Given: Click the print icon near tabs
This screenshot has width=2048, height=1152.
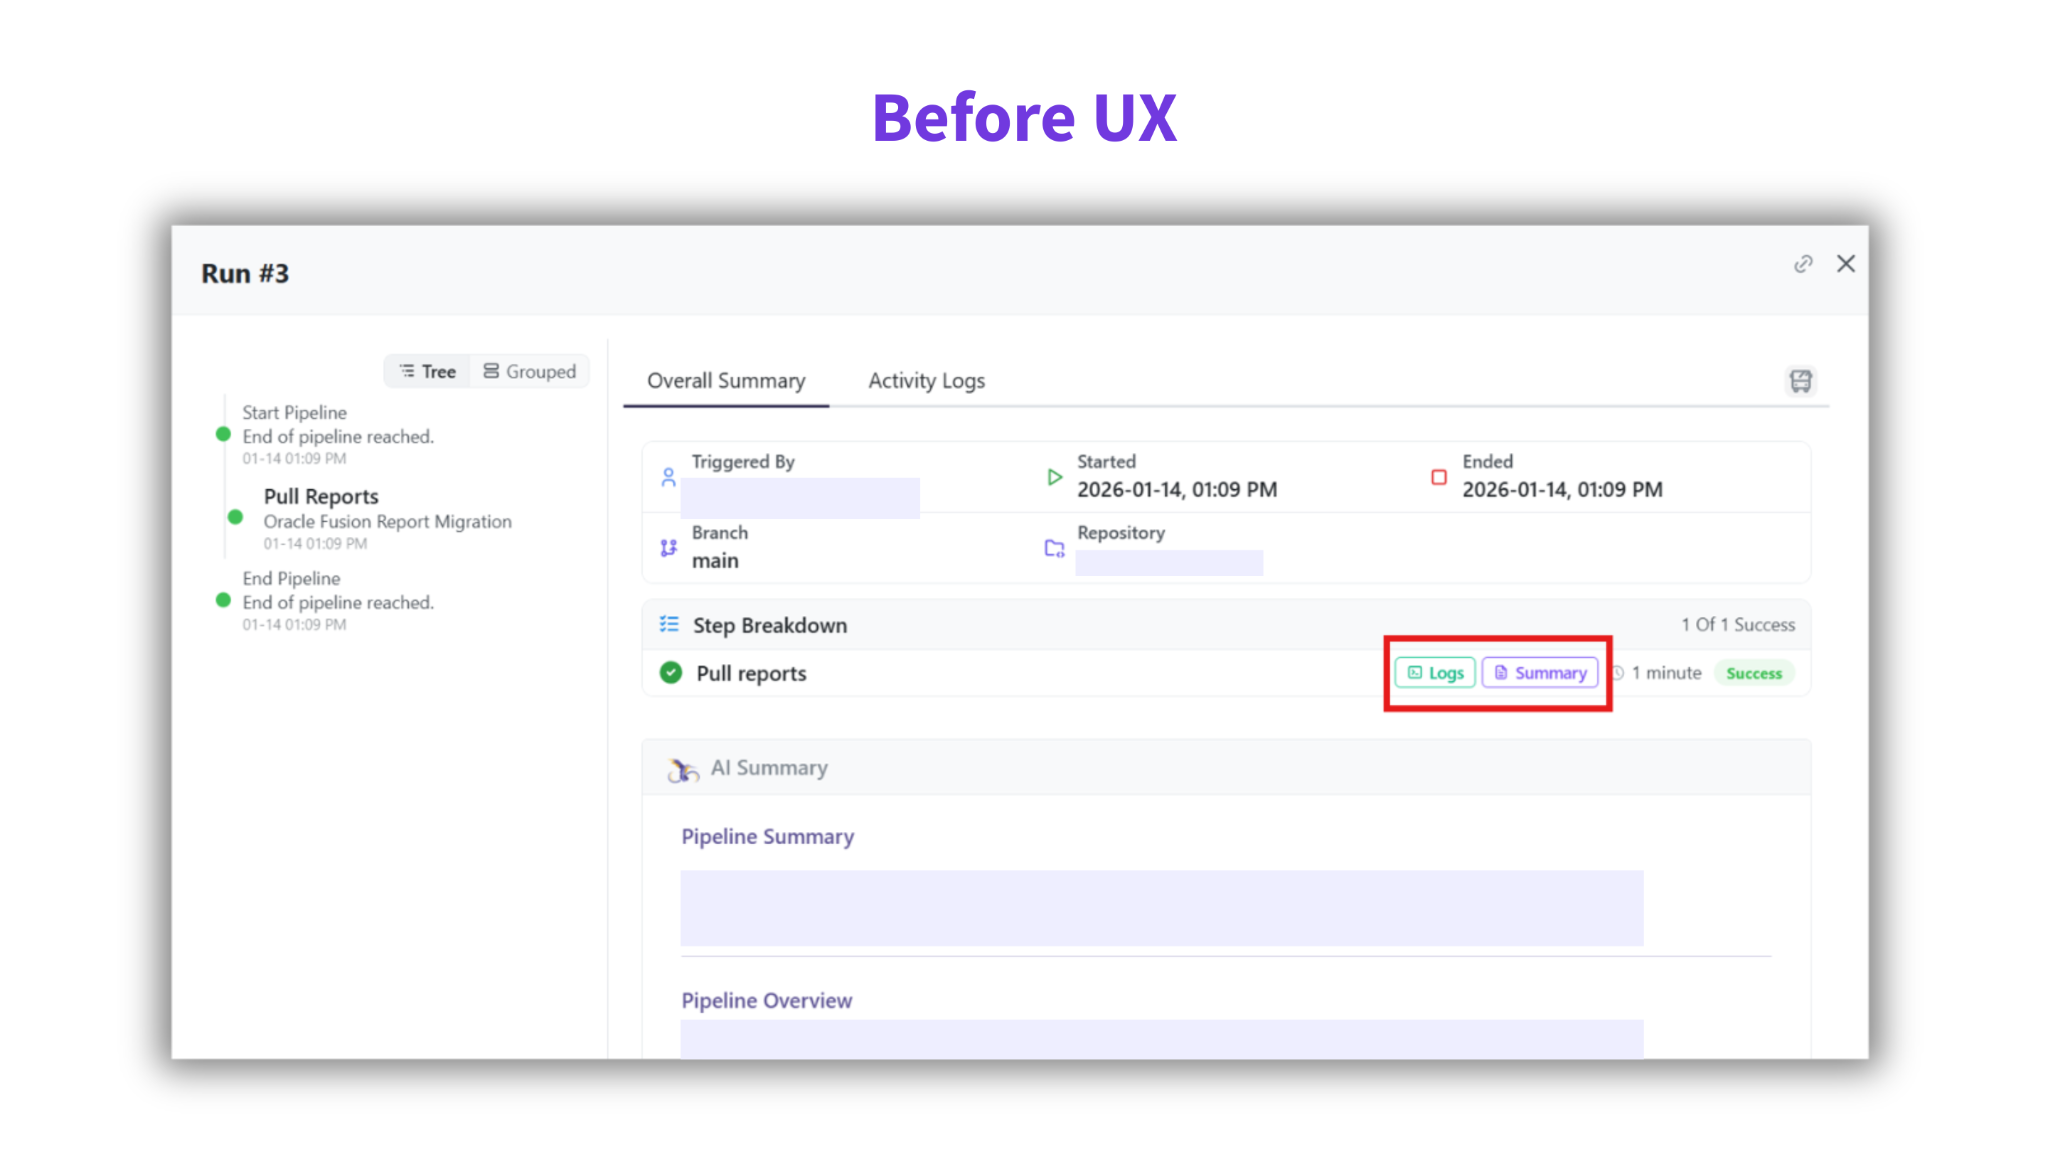Looking at the screenshot, I should click(1800, 381).
